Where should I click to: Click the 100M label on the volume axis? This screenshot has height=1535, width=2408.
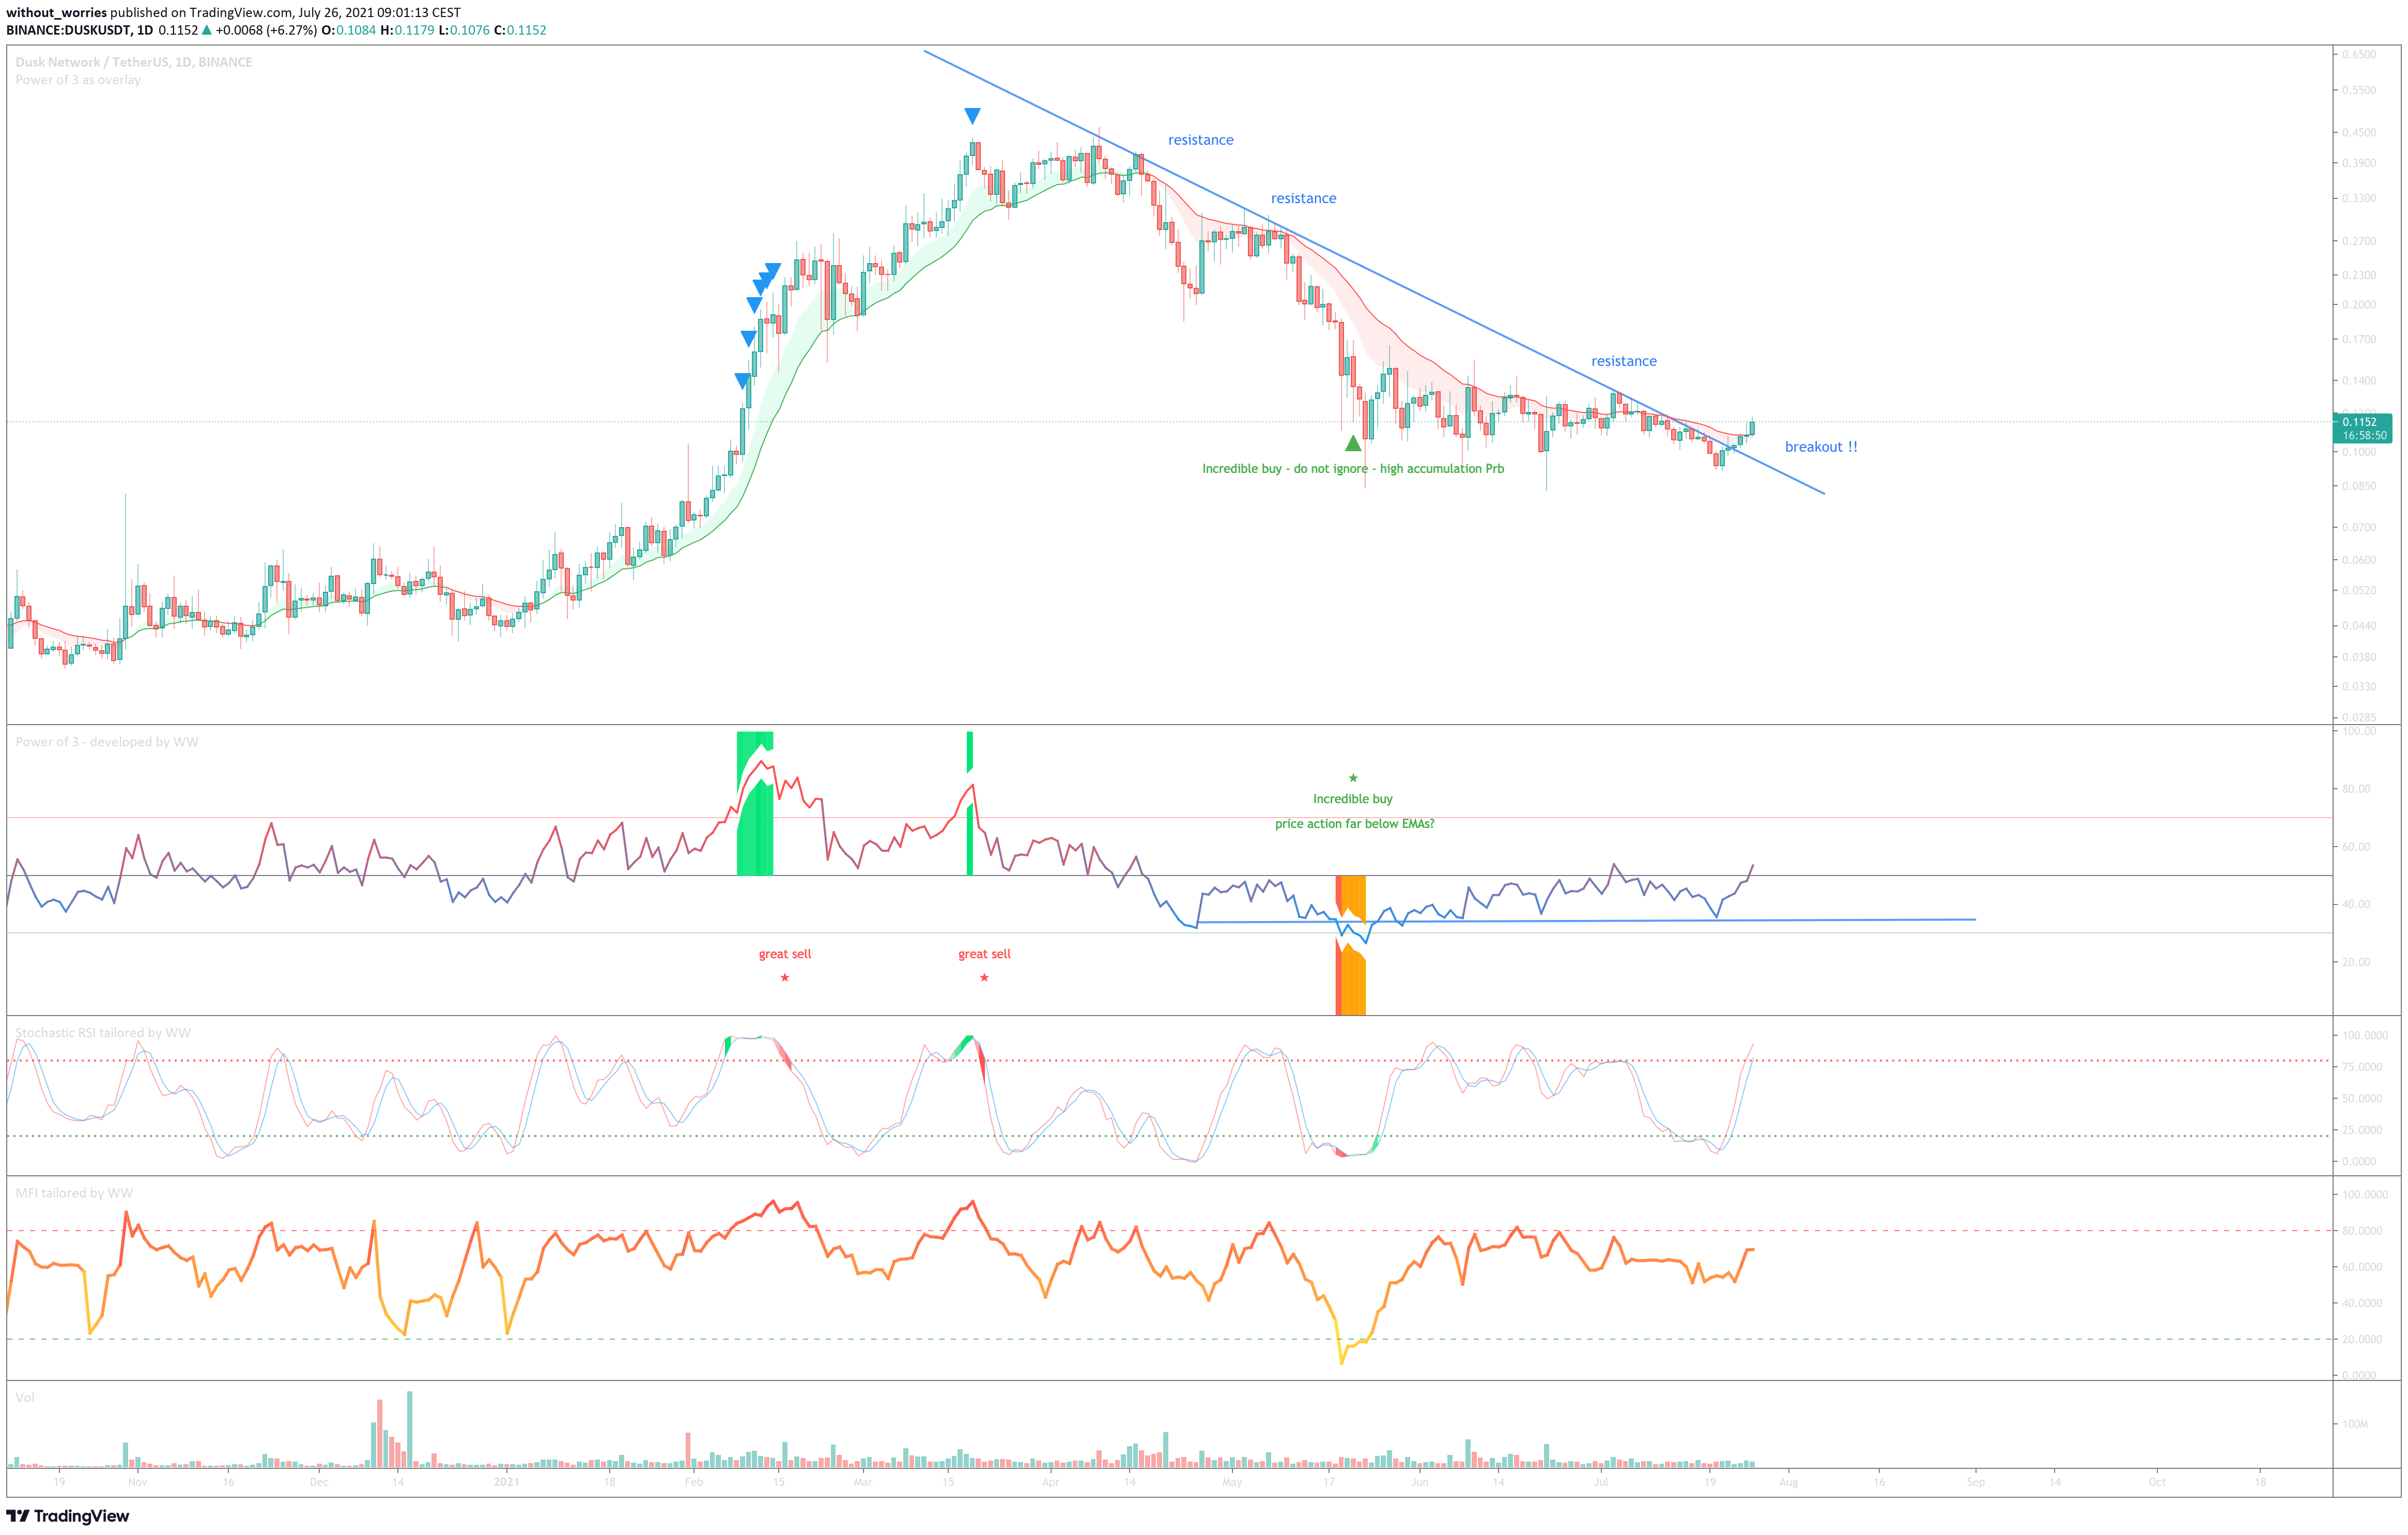click(x=2354, y=1424)
